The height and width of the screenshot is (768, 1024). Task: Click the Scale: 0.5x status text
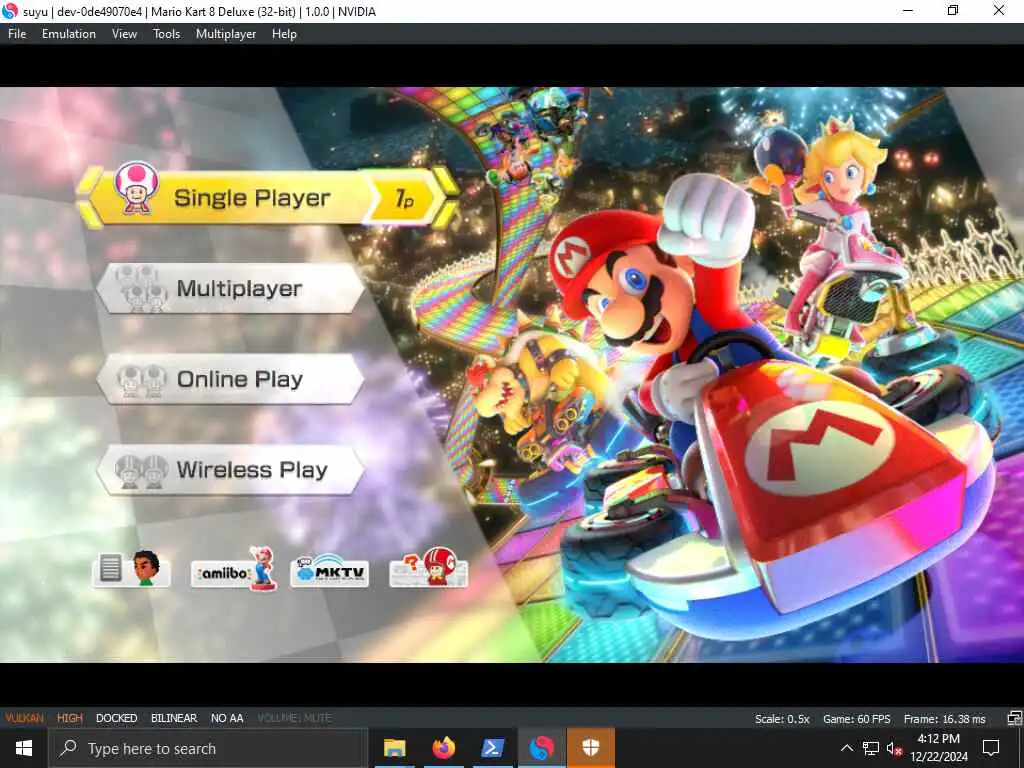pyautogui.click(x=782, y=719)
